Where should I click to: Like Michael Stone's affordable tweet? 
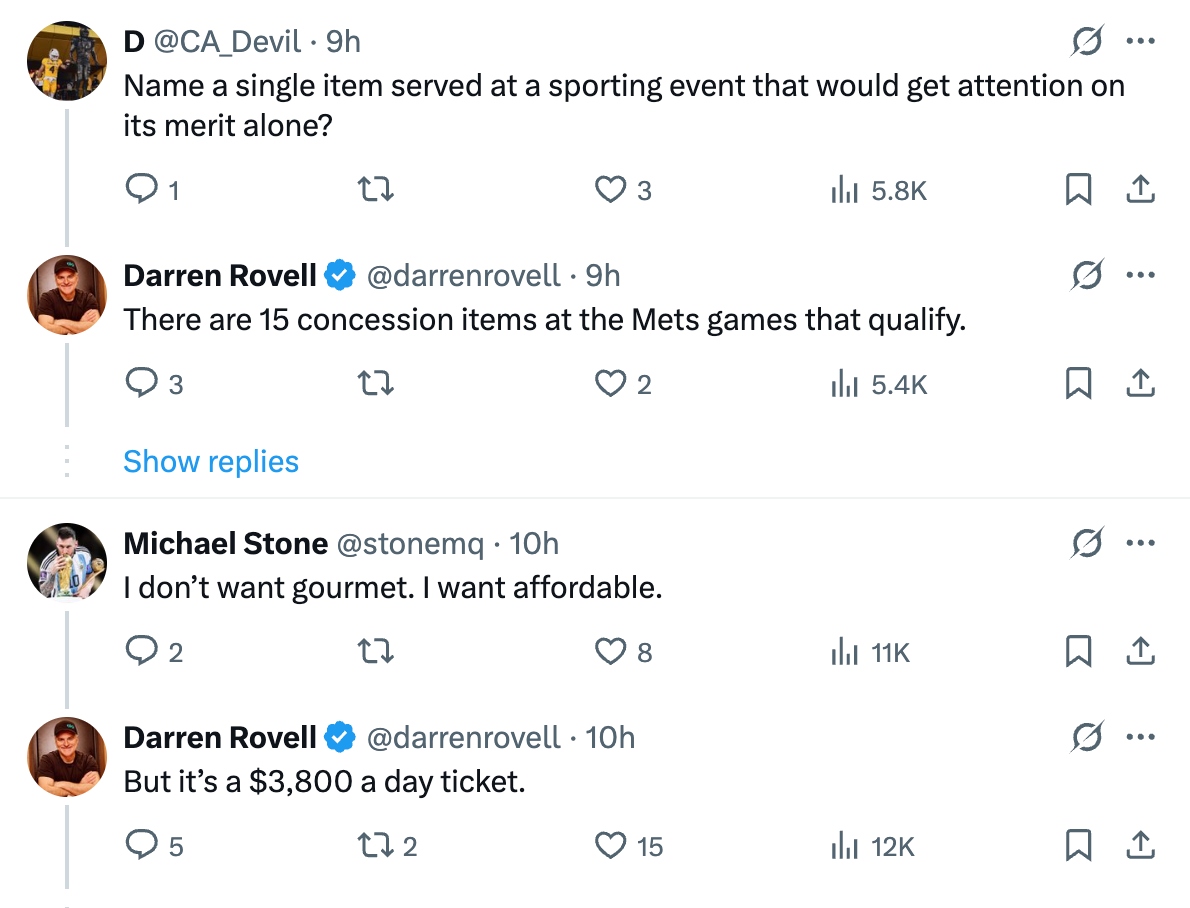[611, 652]
